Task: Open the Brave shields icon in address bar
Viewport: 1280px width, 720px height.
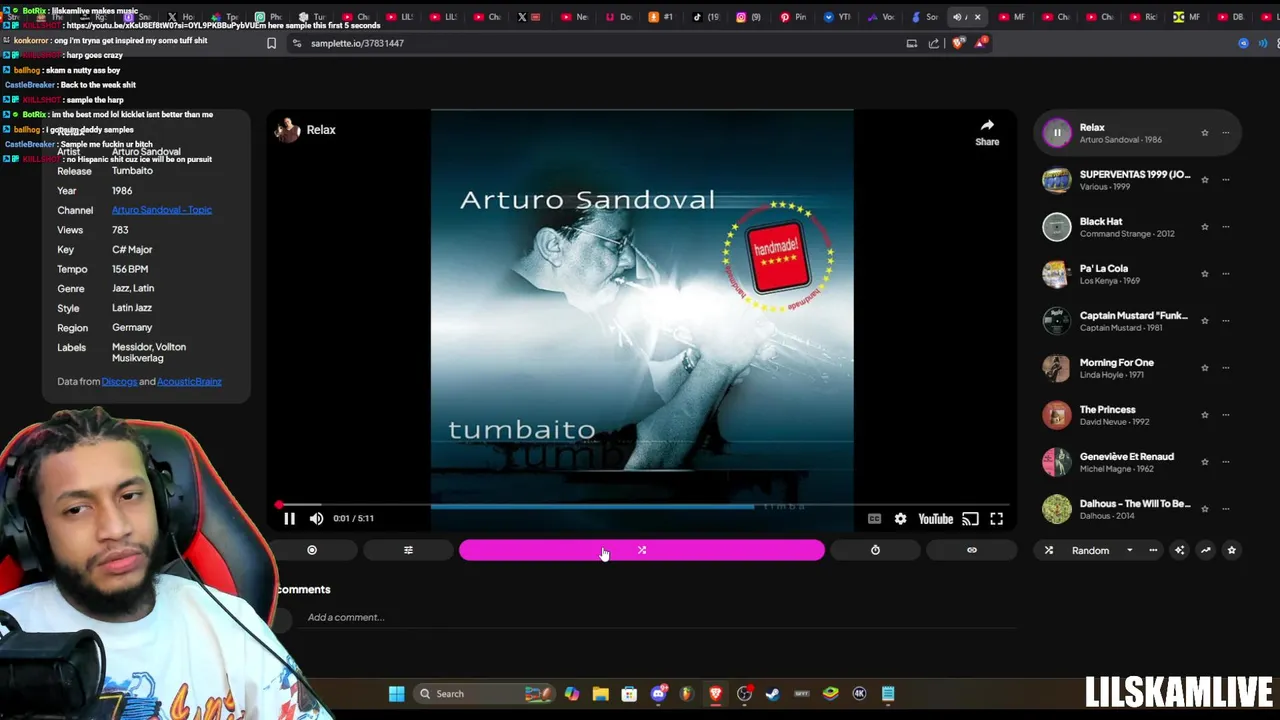Action: (x=958, y=43)
